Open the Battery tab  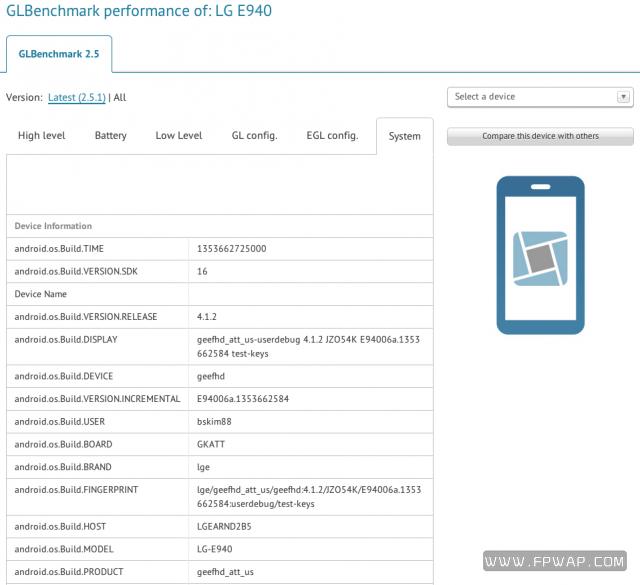111,136
